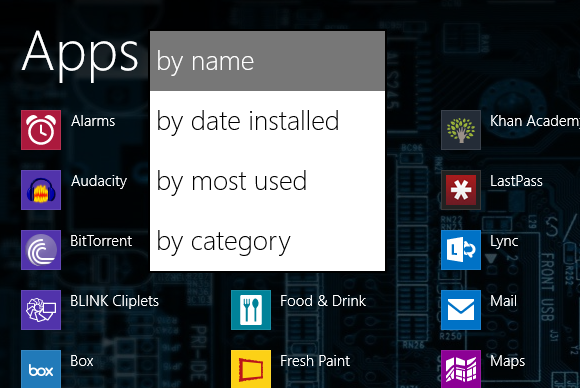Open the Mail envelope icon
The width and height of the screenshot is (580, 388).
tap(461, 310)
